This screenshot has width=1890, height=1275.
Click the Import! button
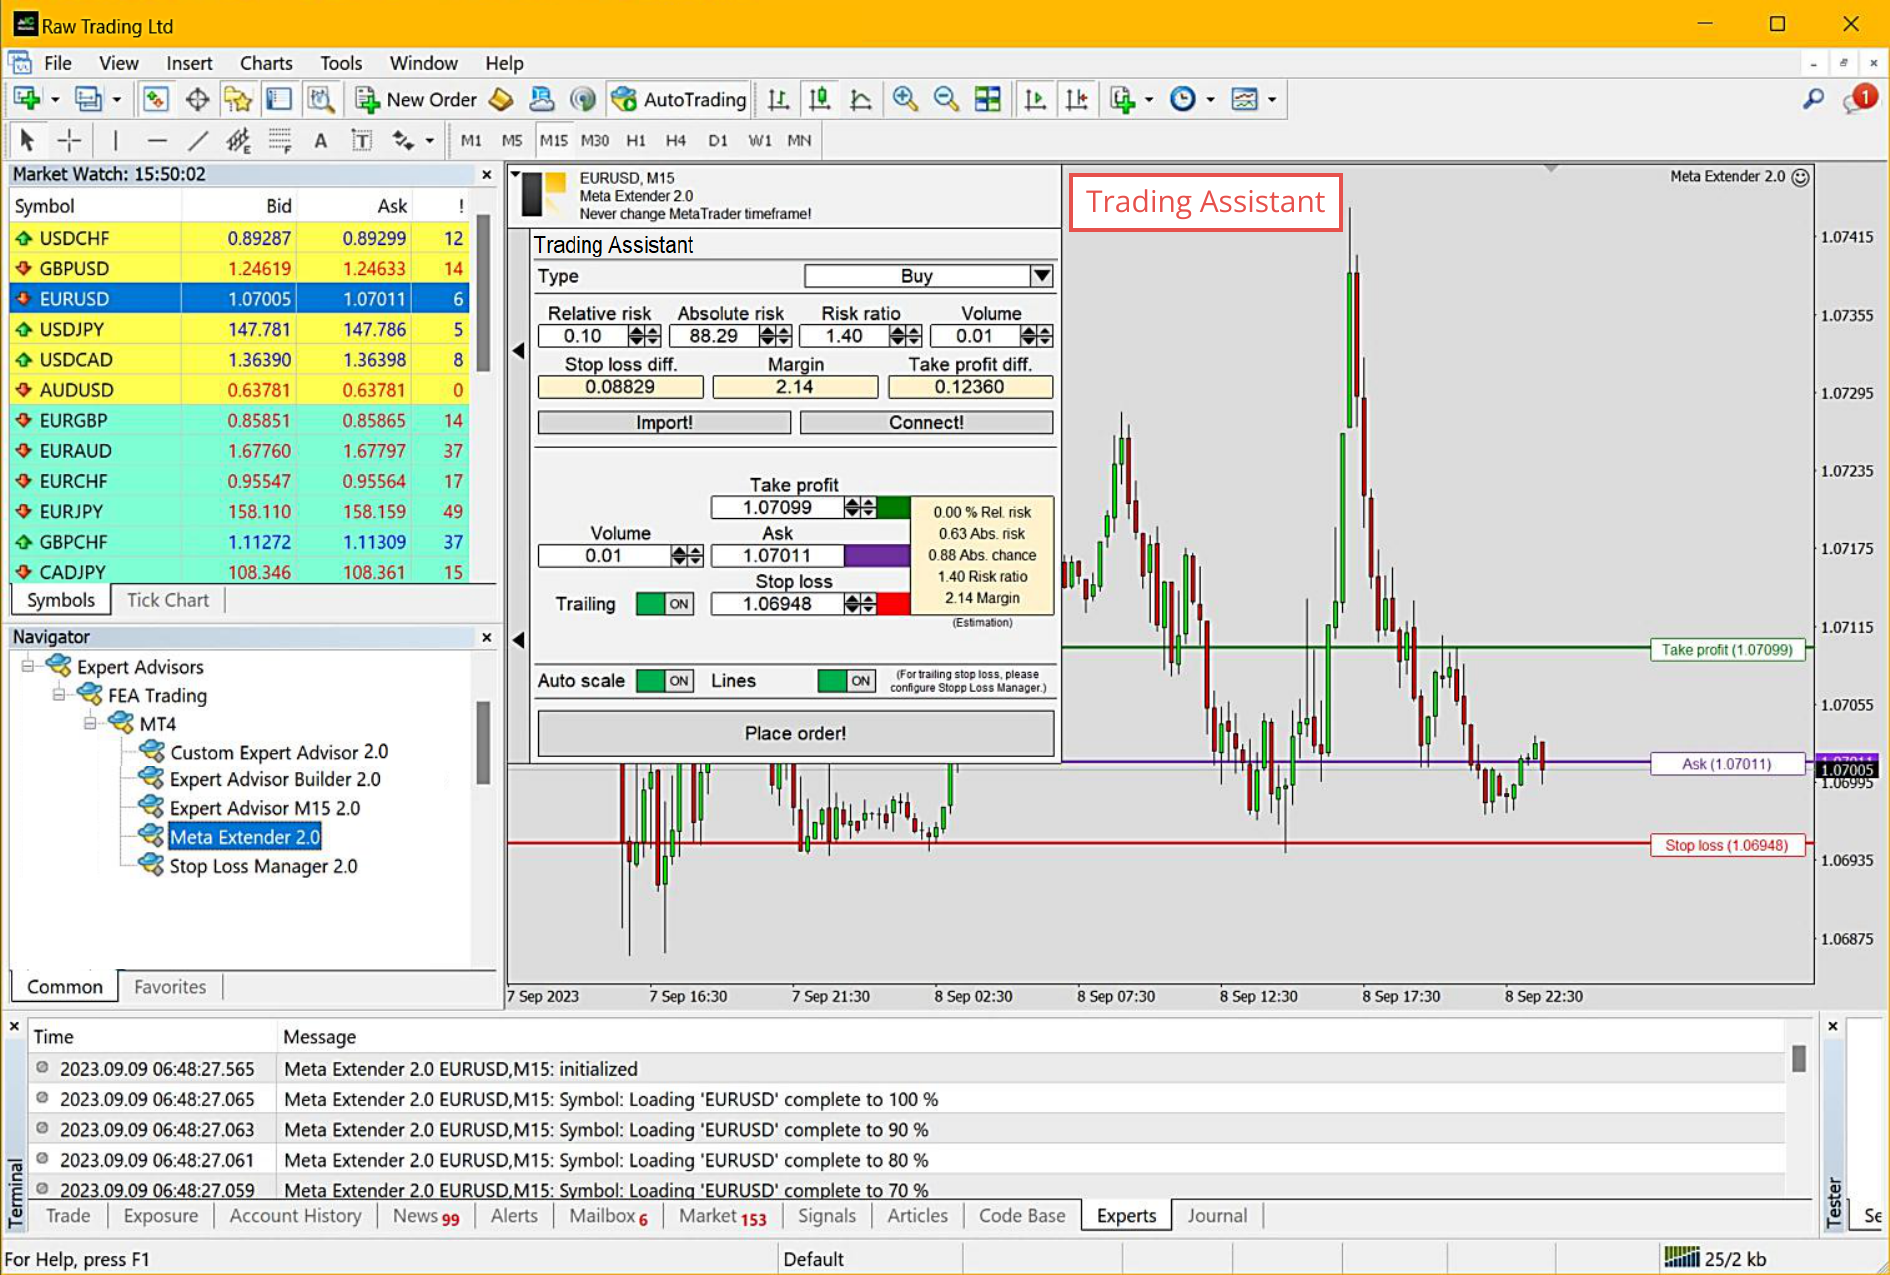coord(664,423)
